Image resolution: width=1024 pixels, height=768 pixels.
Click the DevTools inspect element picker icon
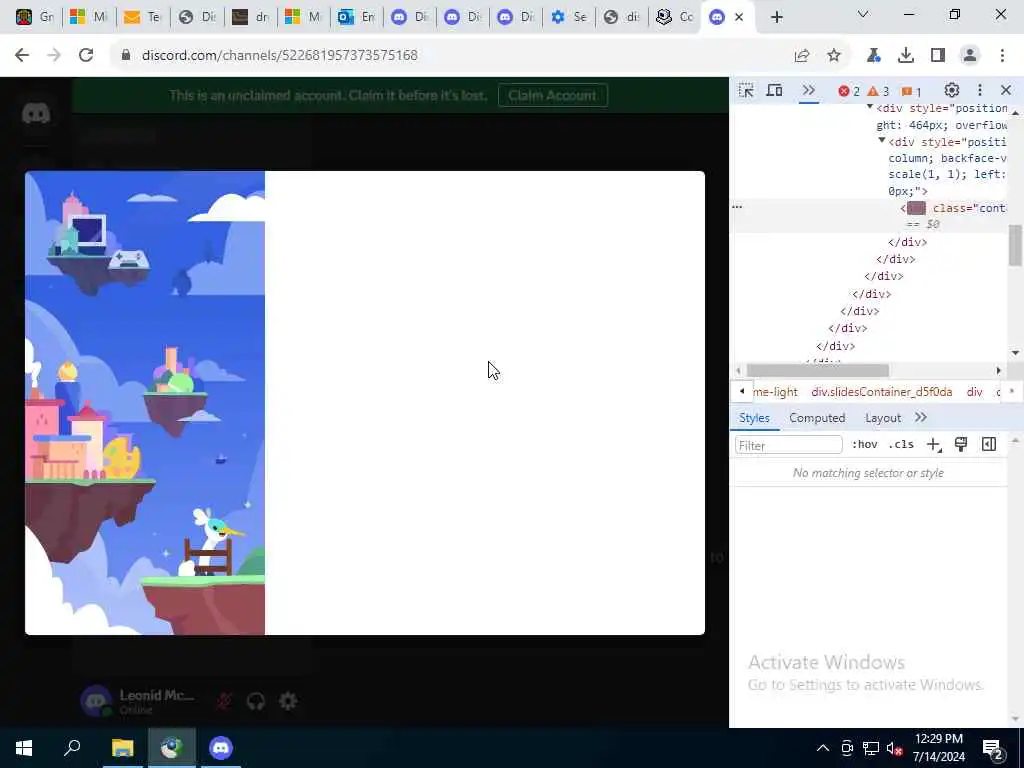(x=746, y=91)
